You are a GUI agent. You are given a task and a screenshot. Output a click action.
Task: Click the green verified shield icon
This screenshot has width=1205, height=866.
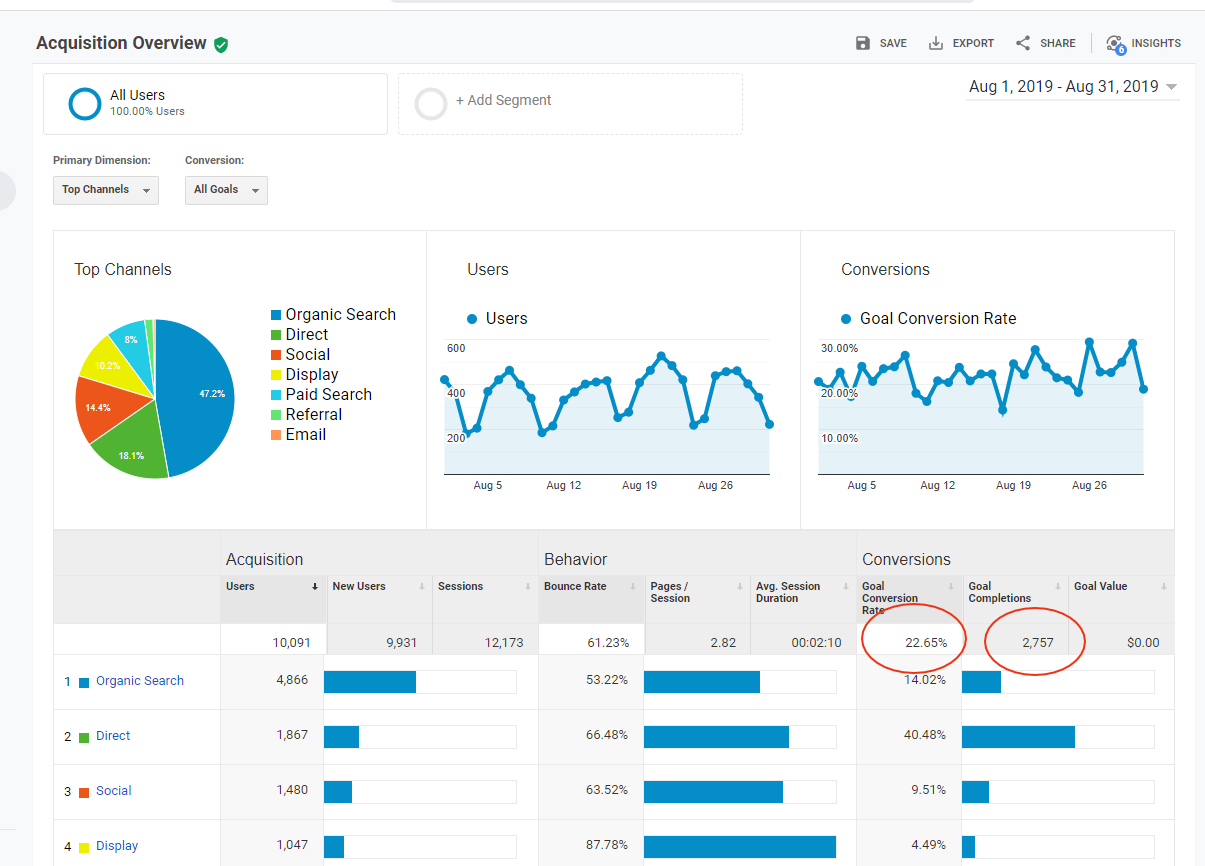(x=221, y=44)
